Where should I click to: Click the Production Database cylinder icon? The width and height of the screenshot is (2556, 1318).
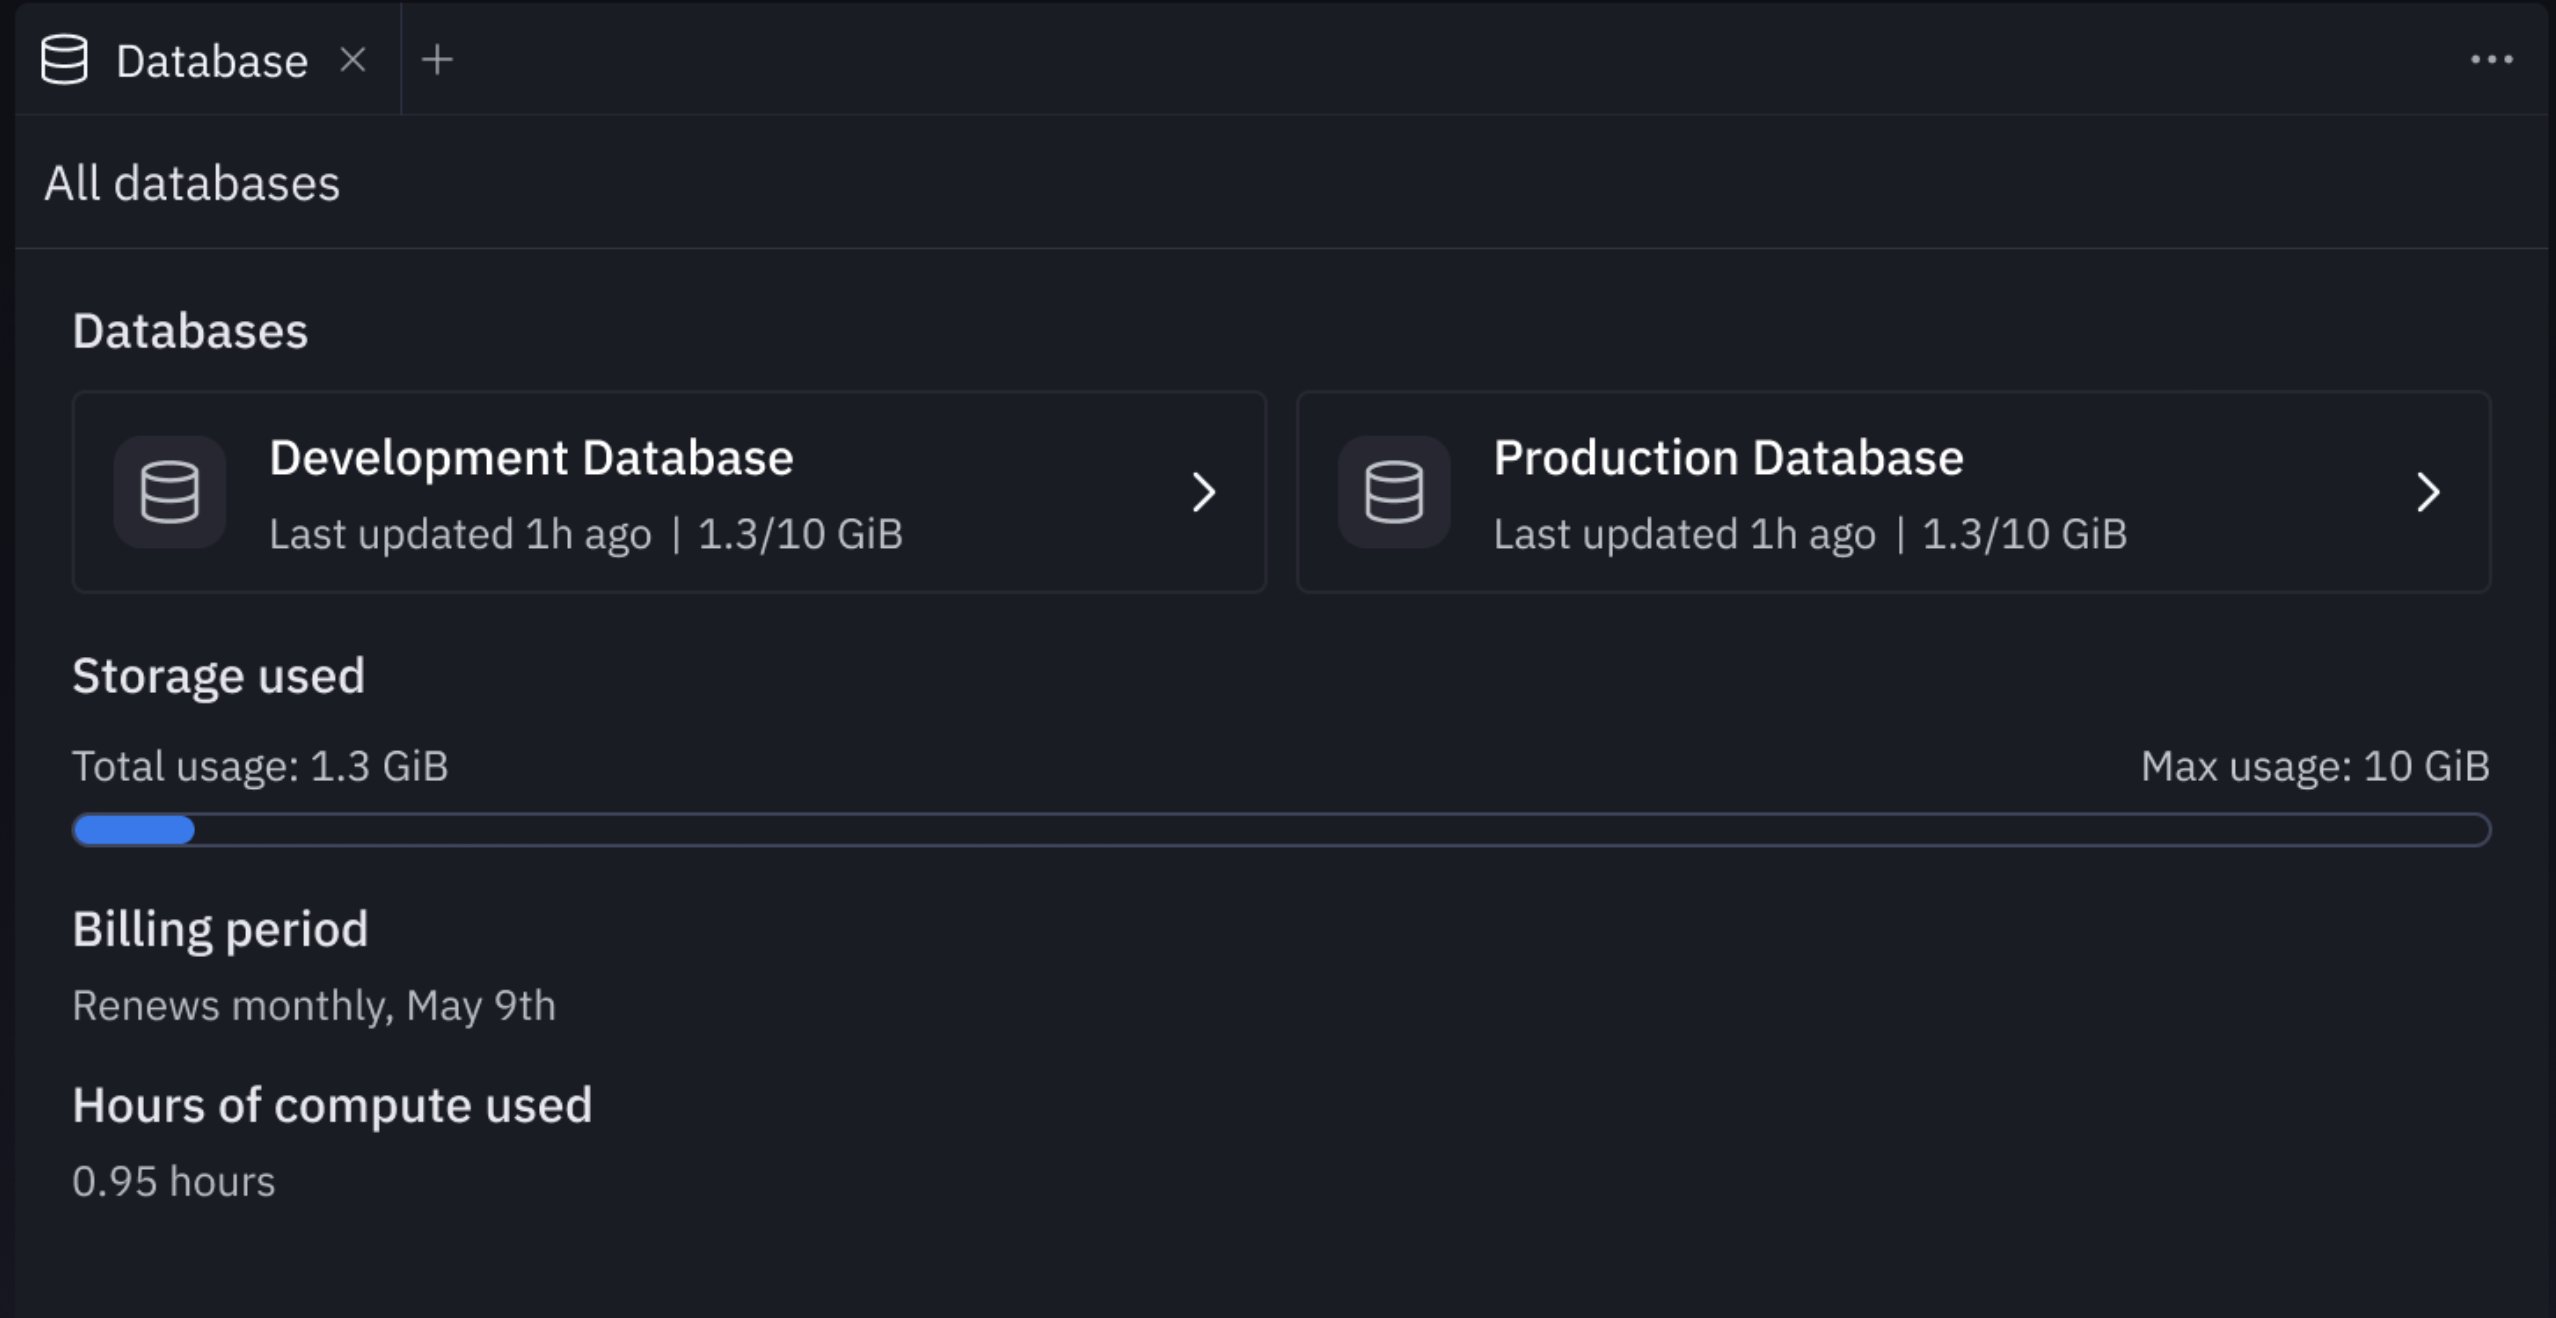coord(1394,492)
